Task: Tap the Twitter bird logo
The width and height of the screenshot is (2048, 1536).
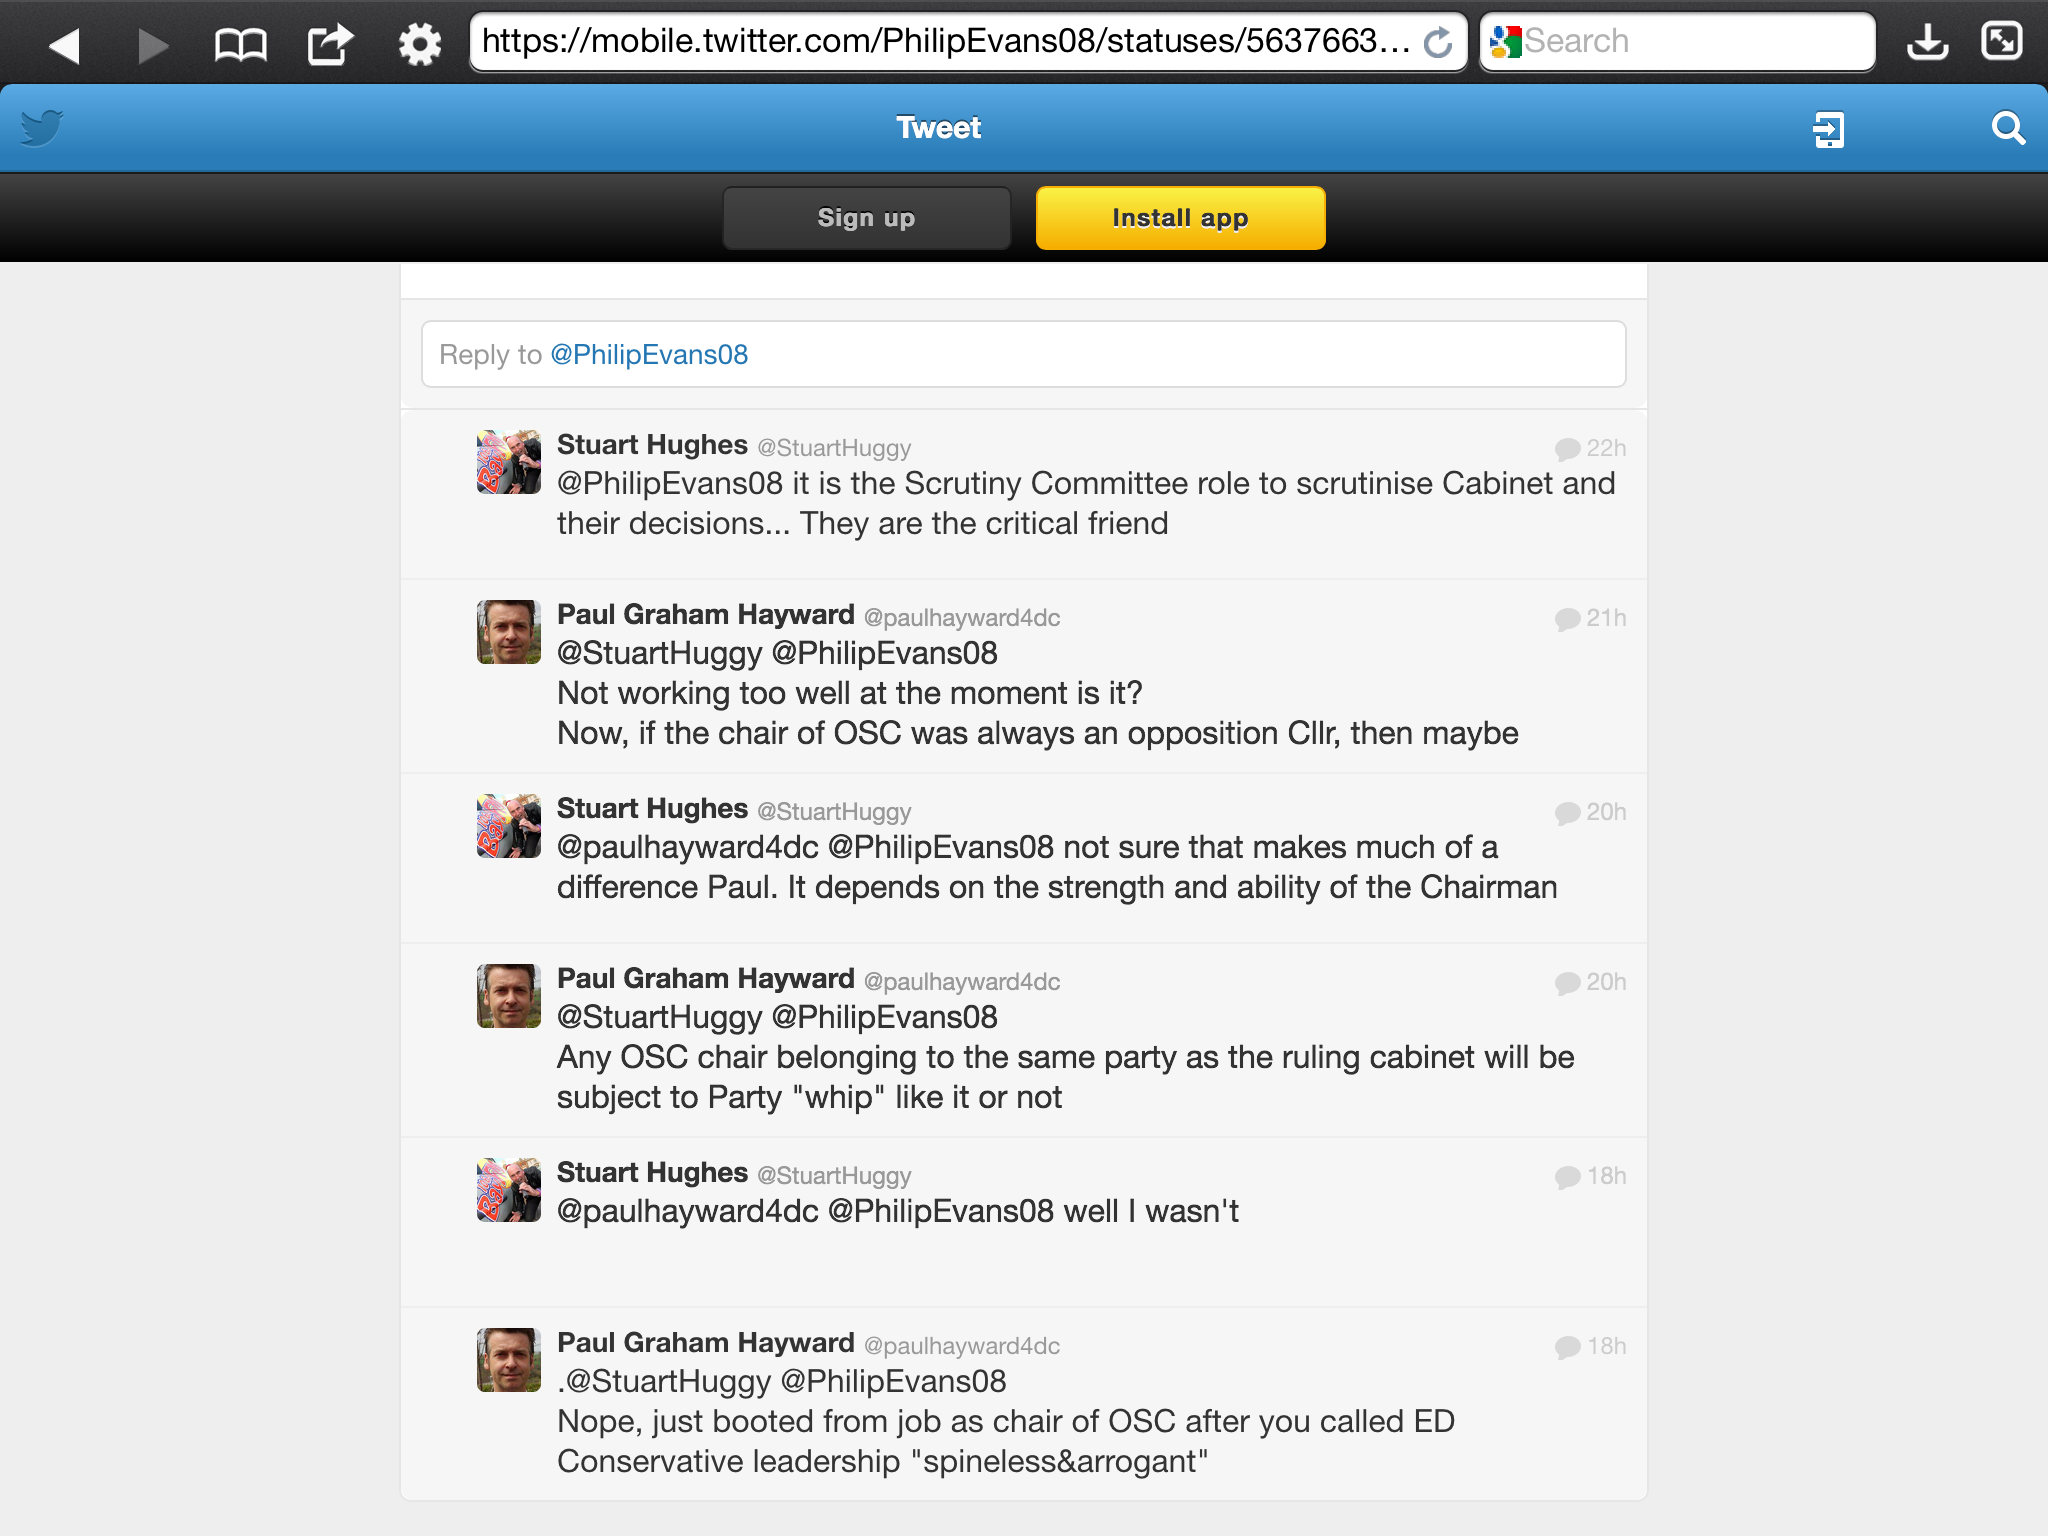Action: pyautogui.click(x=42, y=128)
